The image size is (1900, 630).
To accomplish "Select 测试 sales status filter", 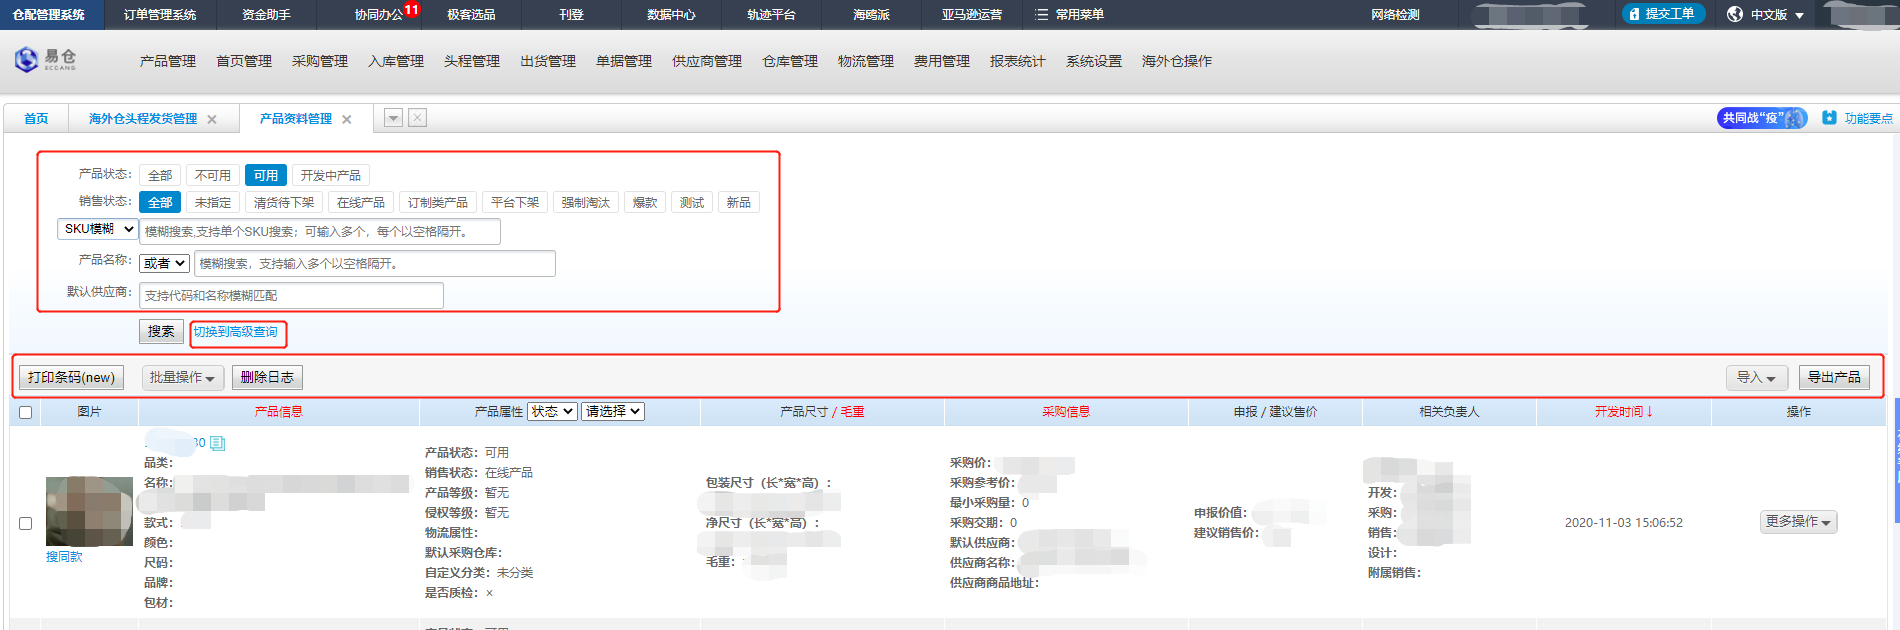I will [692, 202].
